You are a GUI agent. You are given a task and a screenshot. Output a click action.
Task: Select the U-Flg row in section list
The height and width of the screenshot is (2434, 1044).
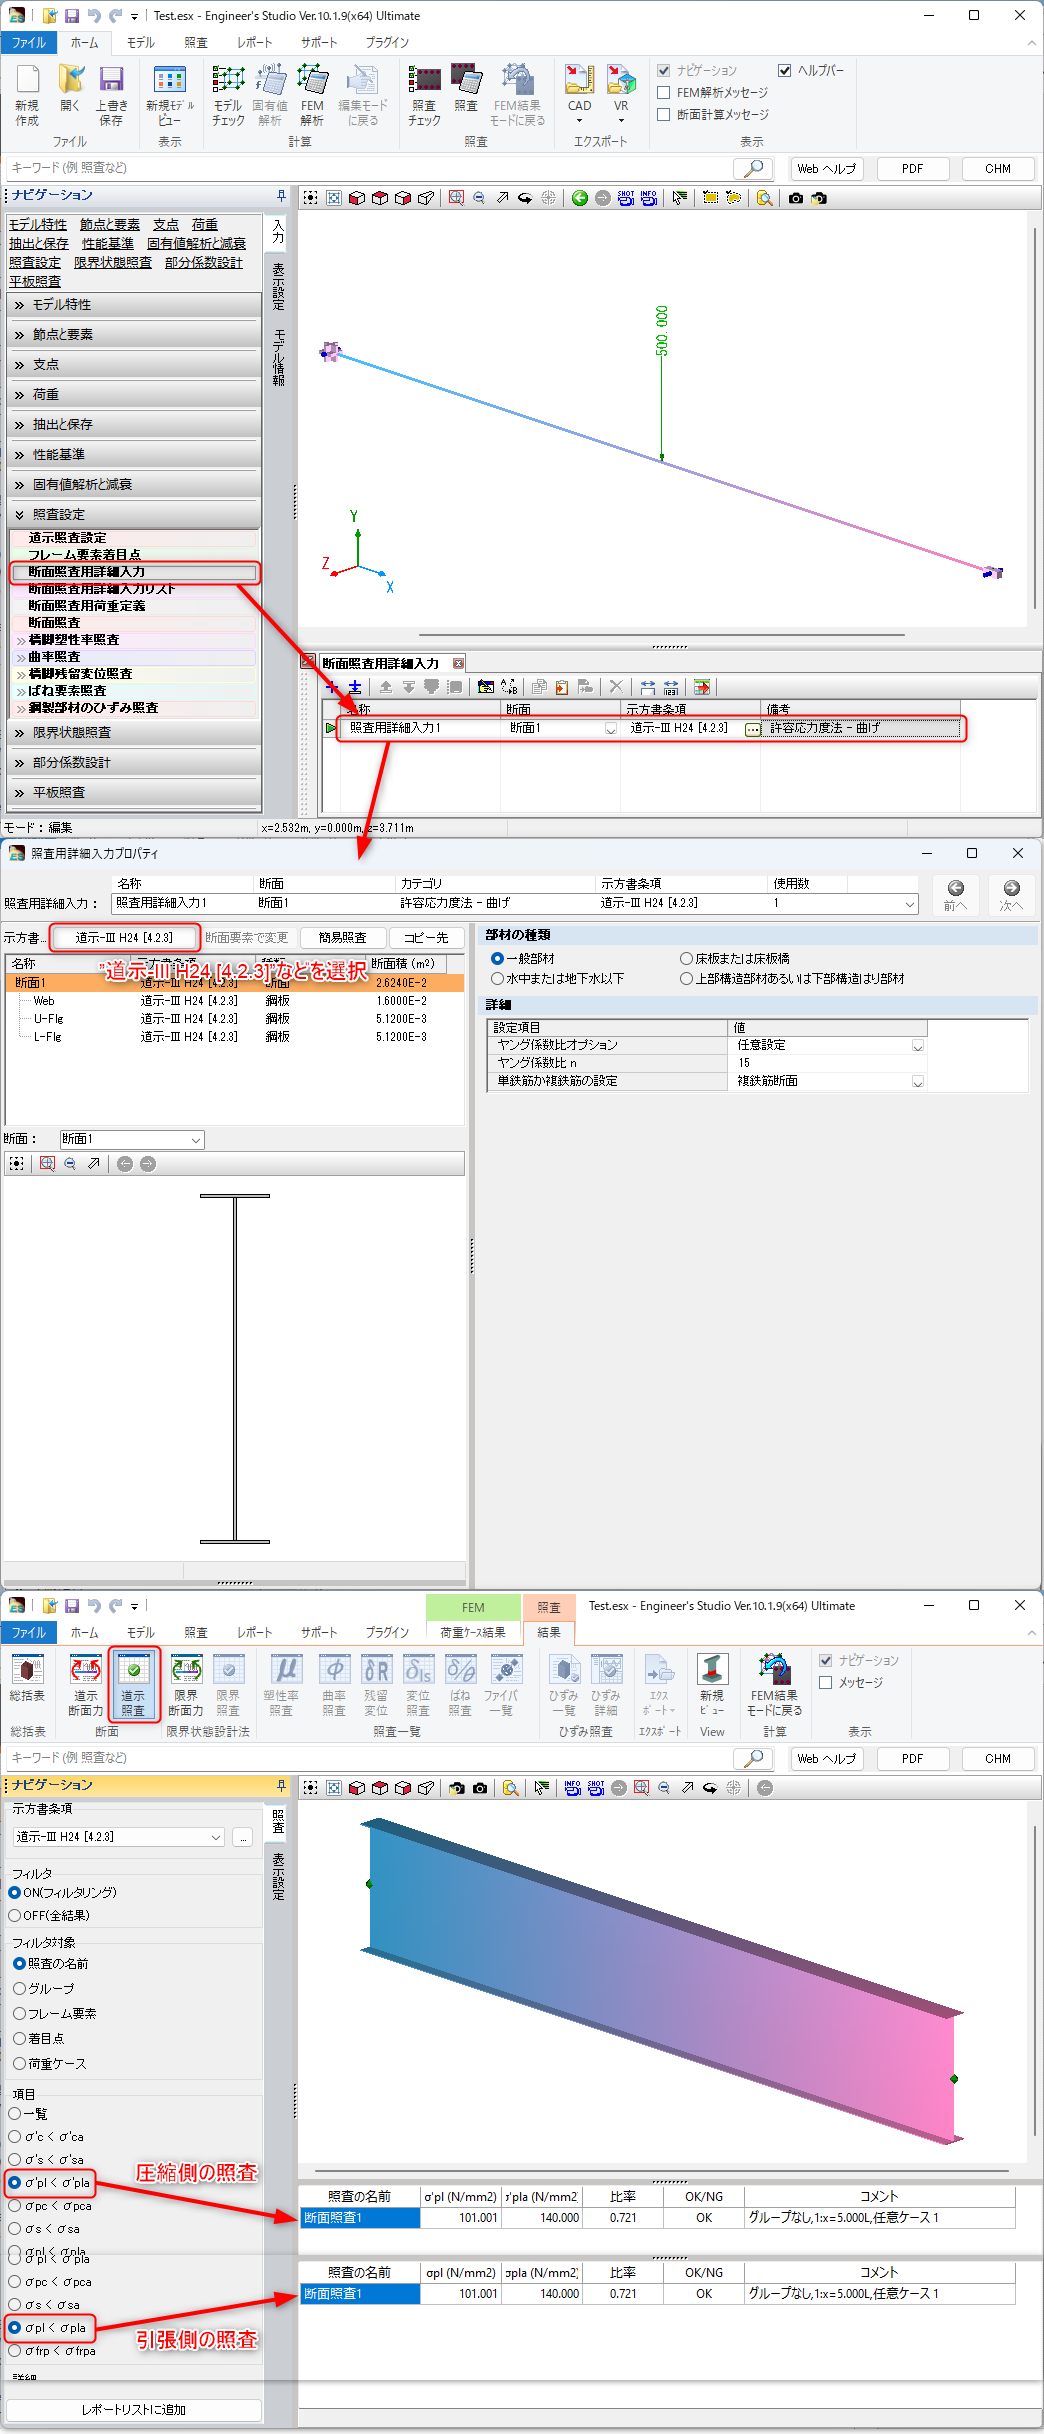tap(234, 1019)
